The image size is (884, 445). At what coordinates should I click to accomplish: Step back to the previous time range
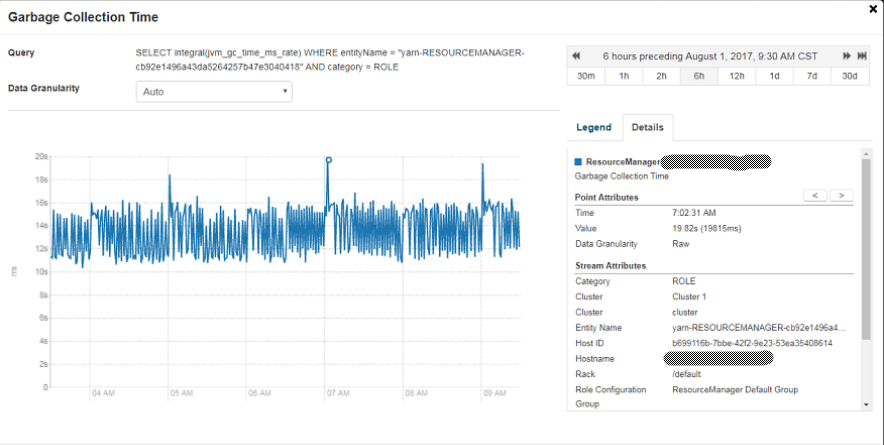coord(577,55)
